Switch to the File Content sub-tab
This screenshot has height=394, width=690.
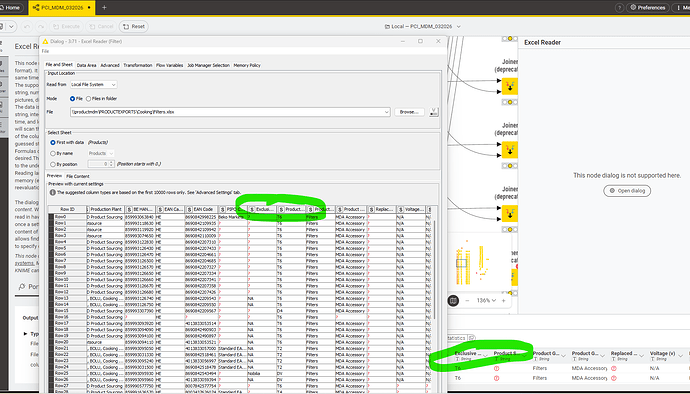(77, 176)
